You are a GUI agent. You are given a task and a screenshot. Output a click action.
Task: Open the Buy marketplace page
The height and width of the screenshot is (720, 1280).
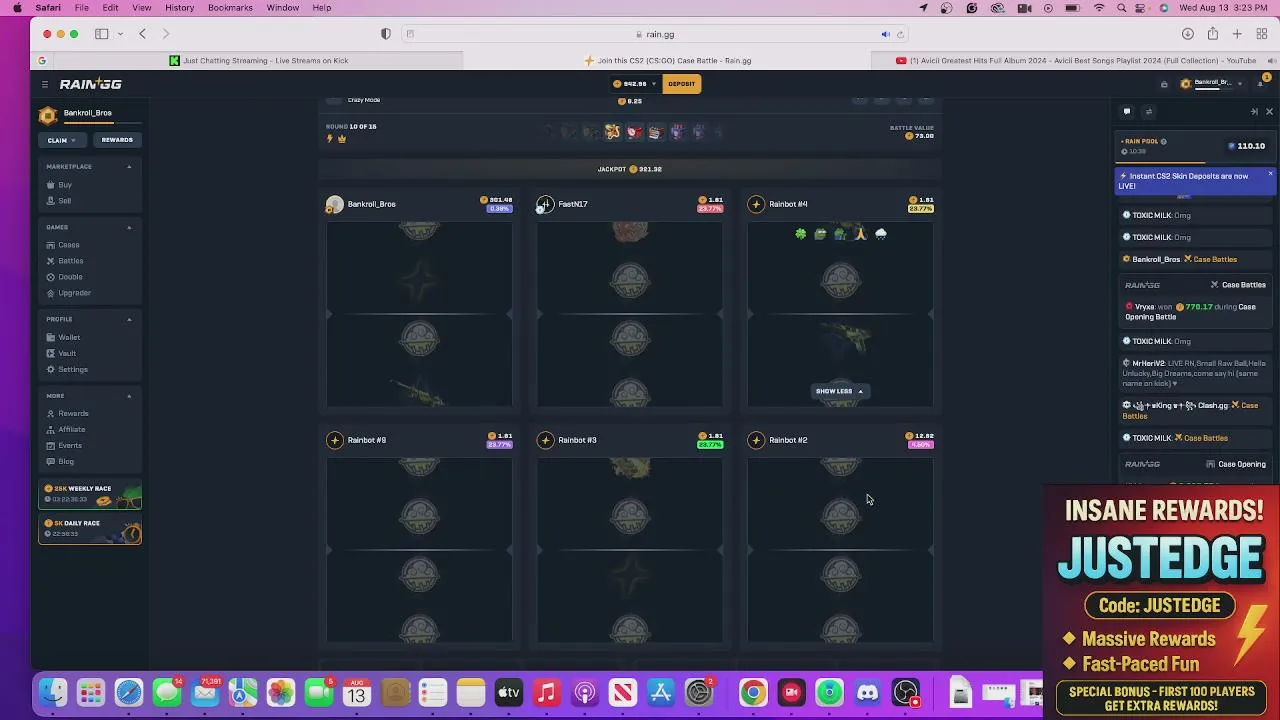(65, 185)
